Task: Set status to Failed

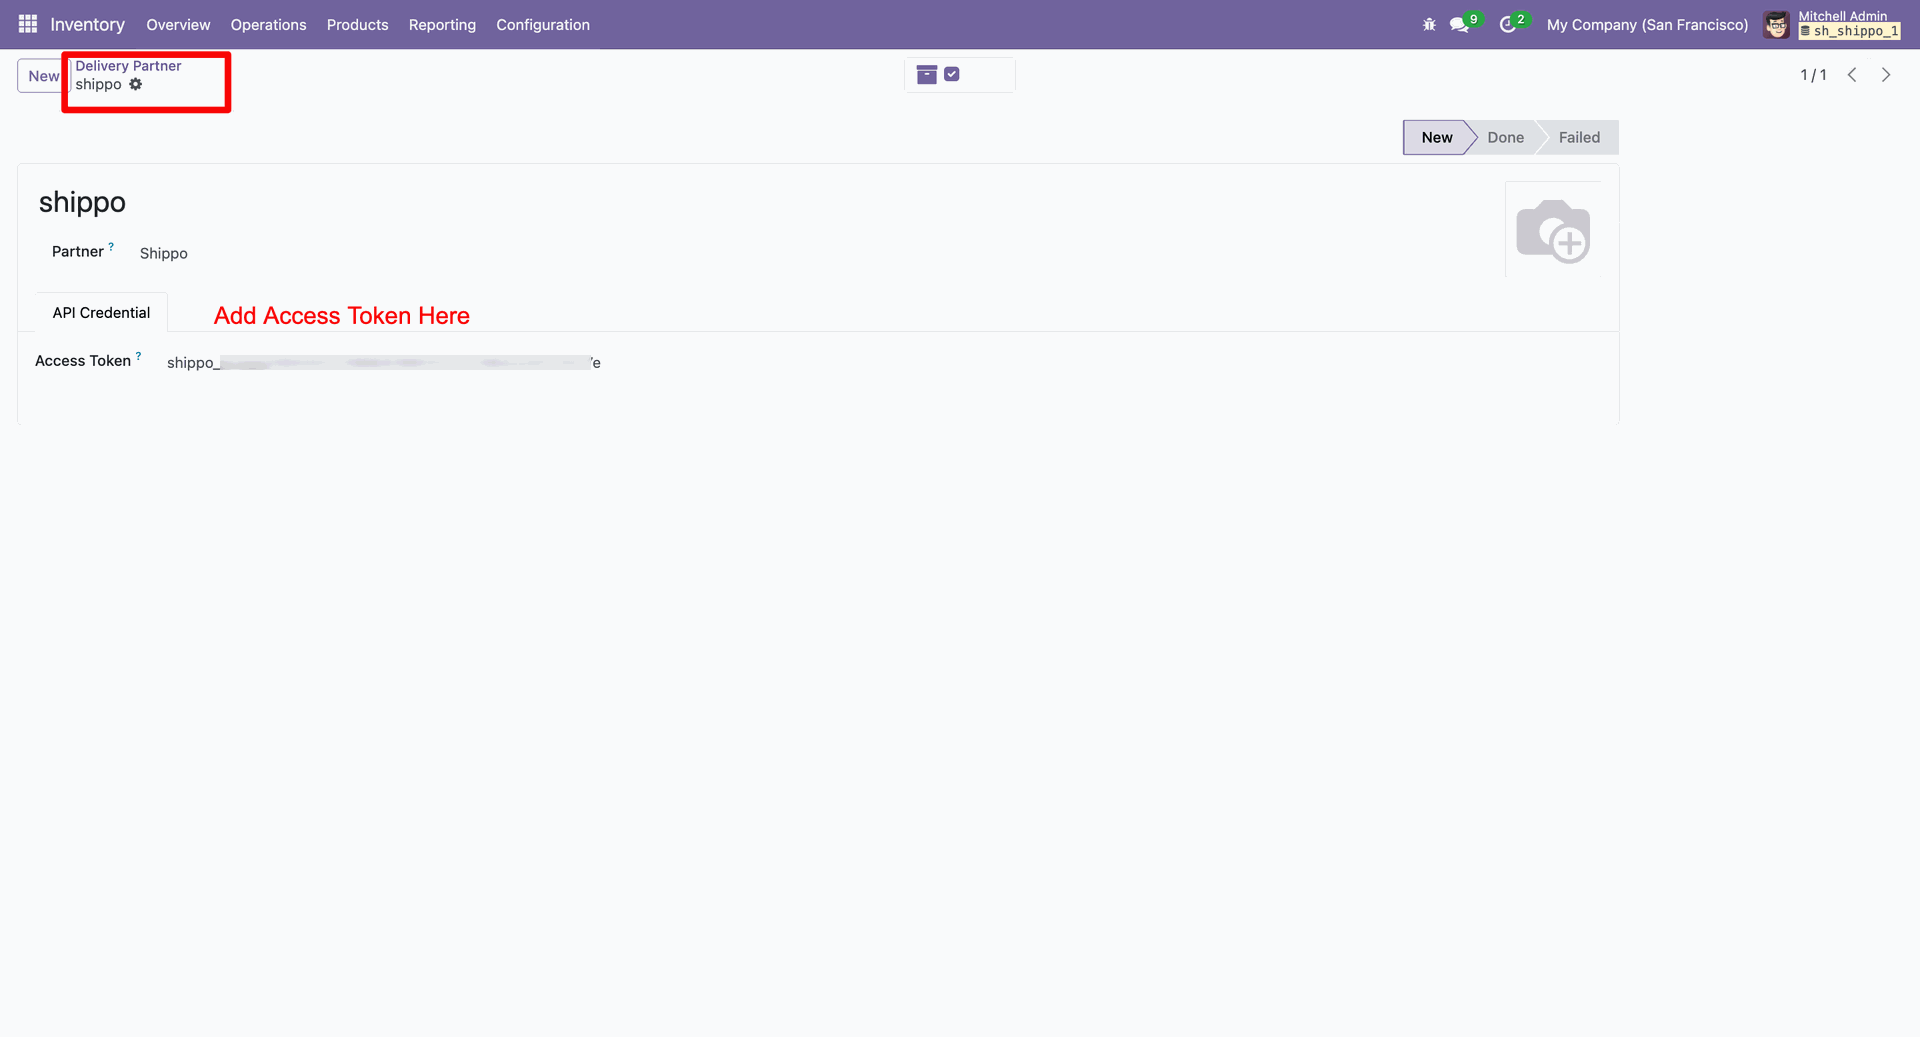Action: tap(1579, 137)
